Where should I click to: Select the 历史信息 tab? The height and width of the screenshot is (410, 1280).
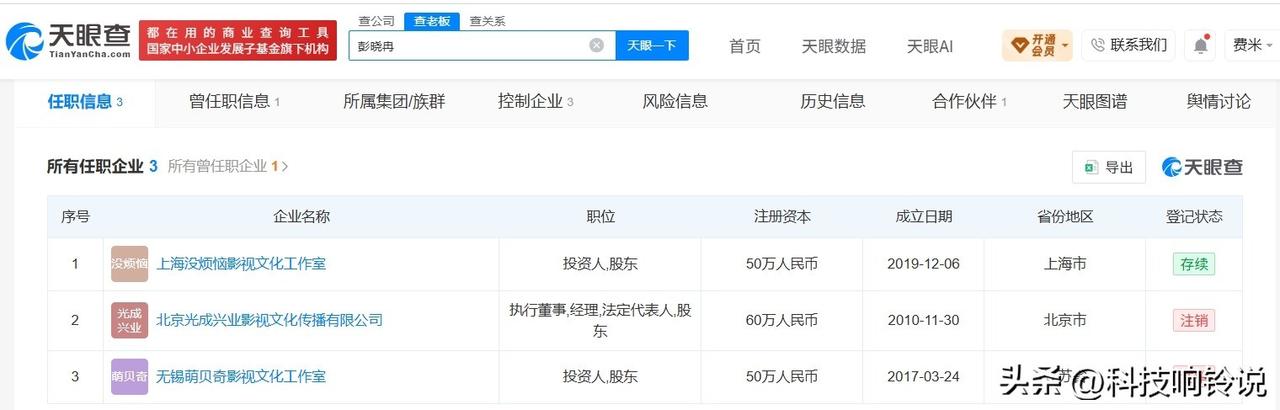[x=833, y=101]
